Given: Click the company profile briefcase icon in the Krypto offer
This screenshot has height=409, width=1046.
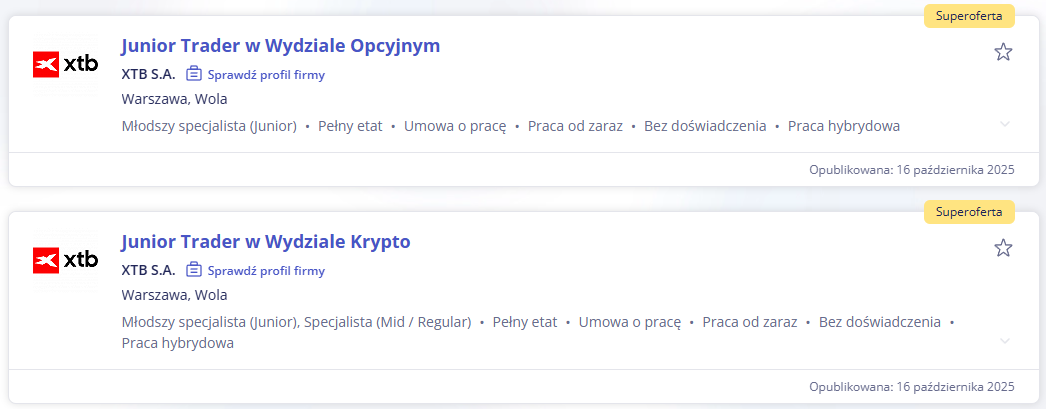Looking at the screenshot, I should tap(194, 270).
